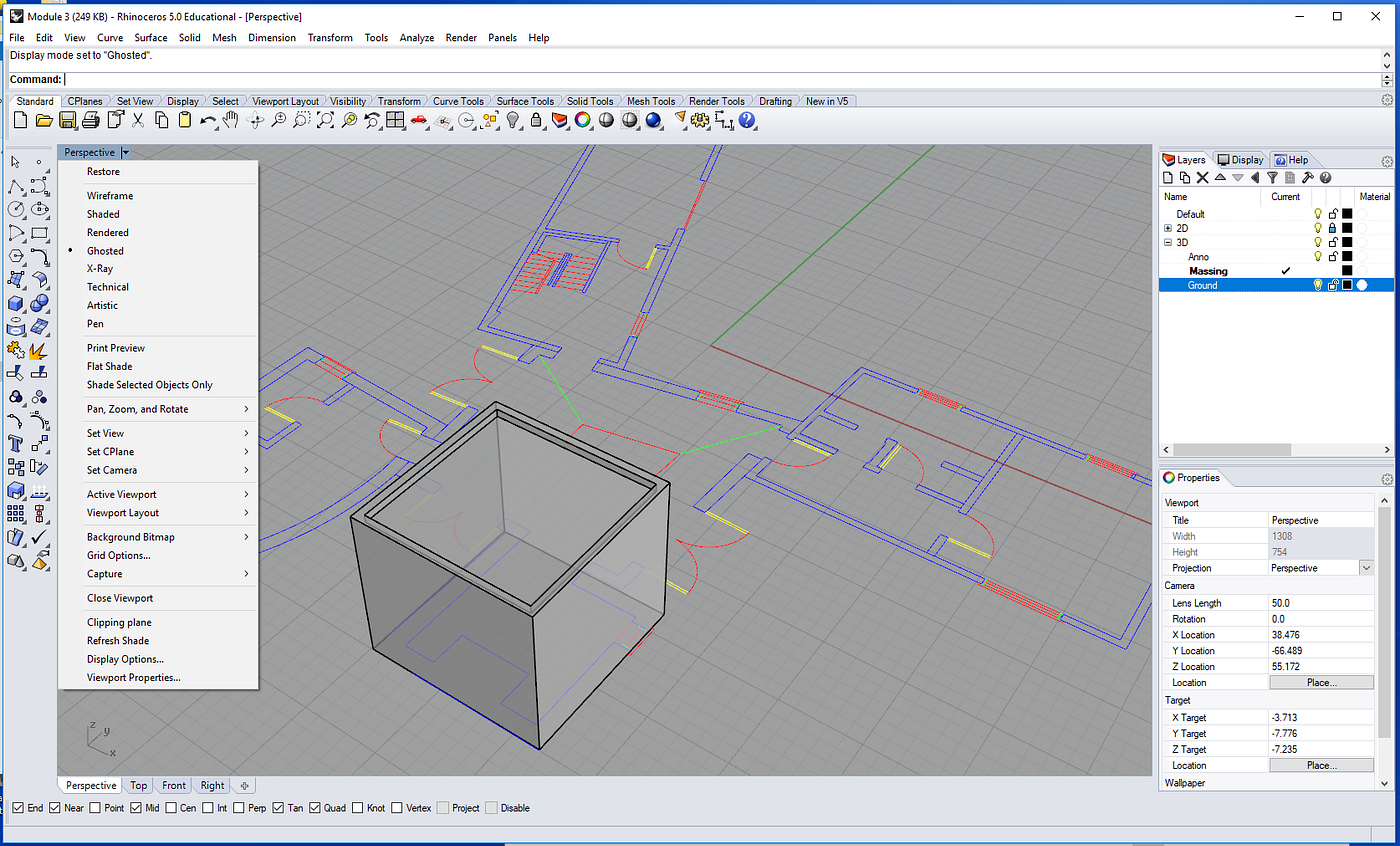
Task: Expand the 2D layer tree
Action: point(1168,228)
